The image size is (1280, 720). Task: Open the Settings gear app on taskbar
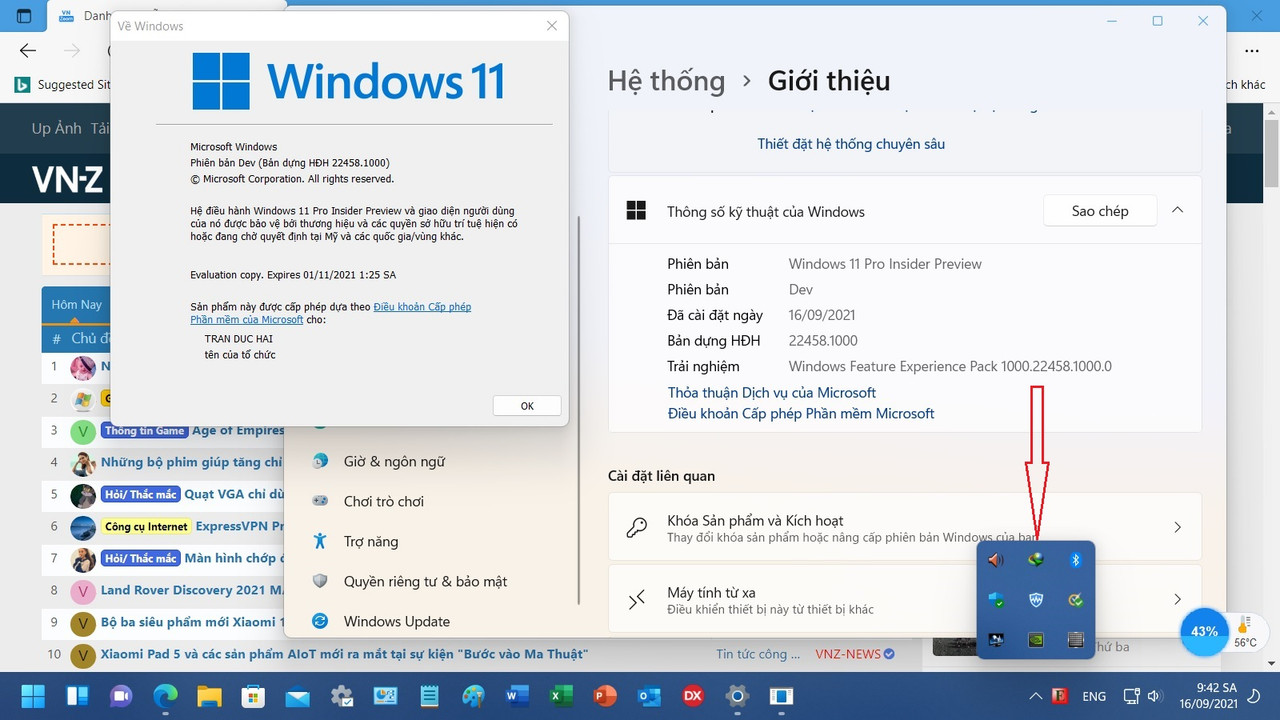click(737, 696)
